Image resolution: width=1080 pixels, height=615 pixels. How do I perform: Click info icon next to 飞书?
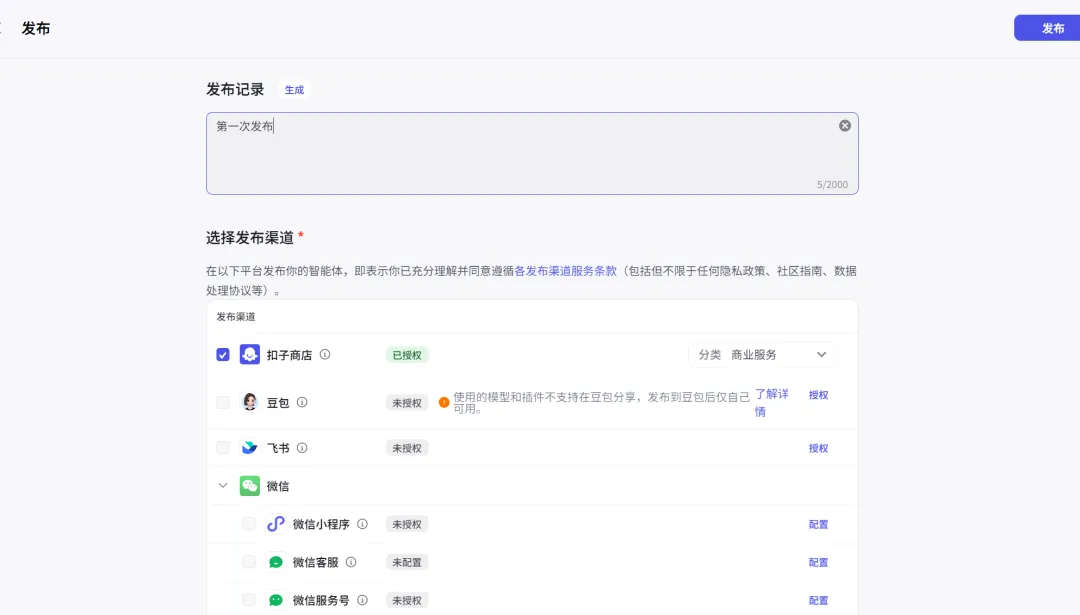(302, 448)
